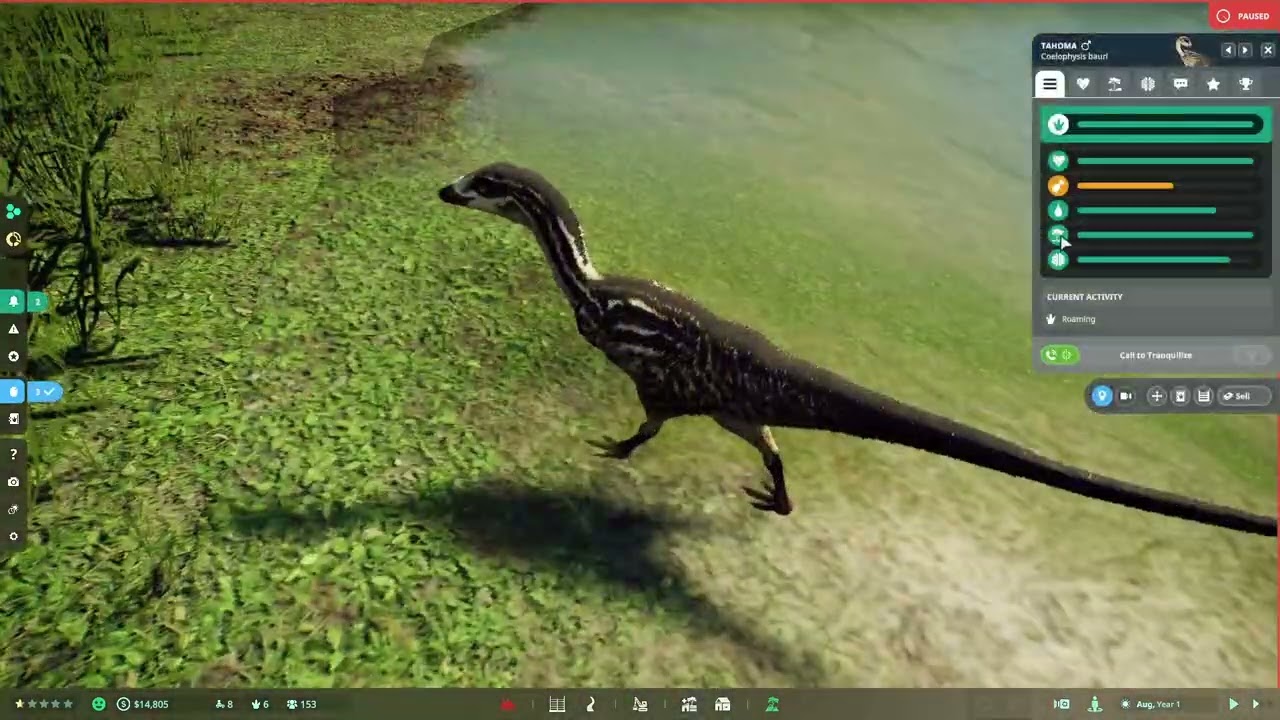Screen dimensions: 1280x720
Task: Click the $14,805 park funds
Action: (x=143, y=704)
